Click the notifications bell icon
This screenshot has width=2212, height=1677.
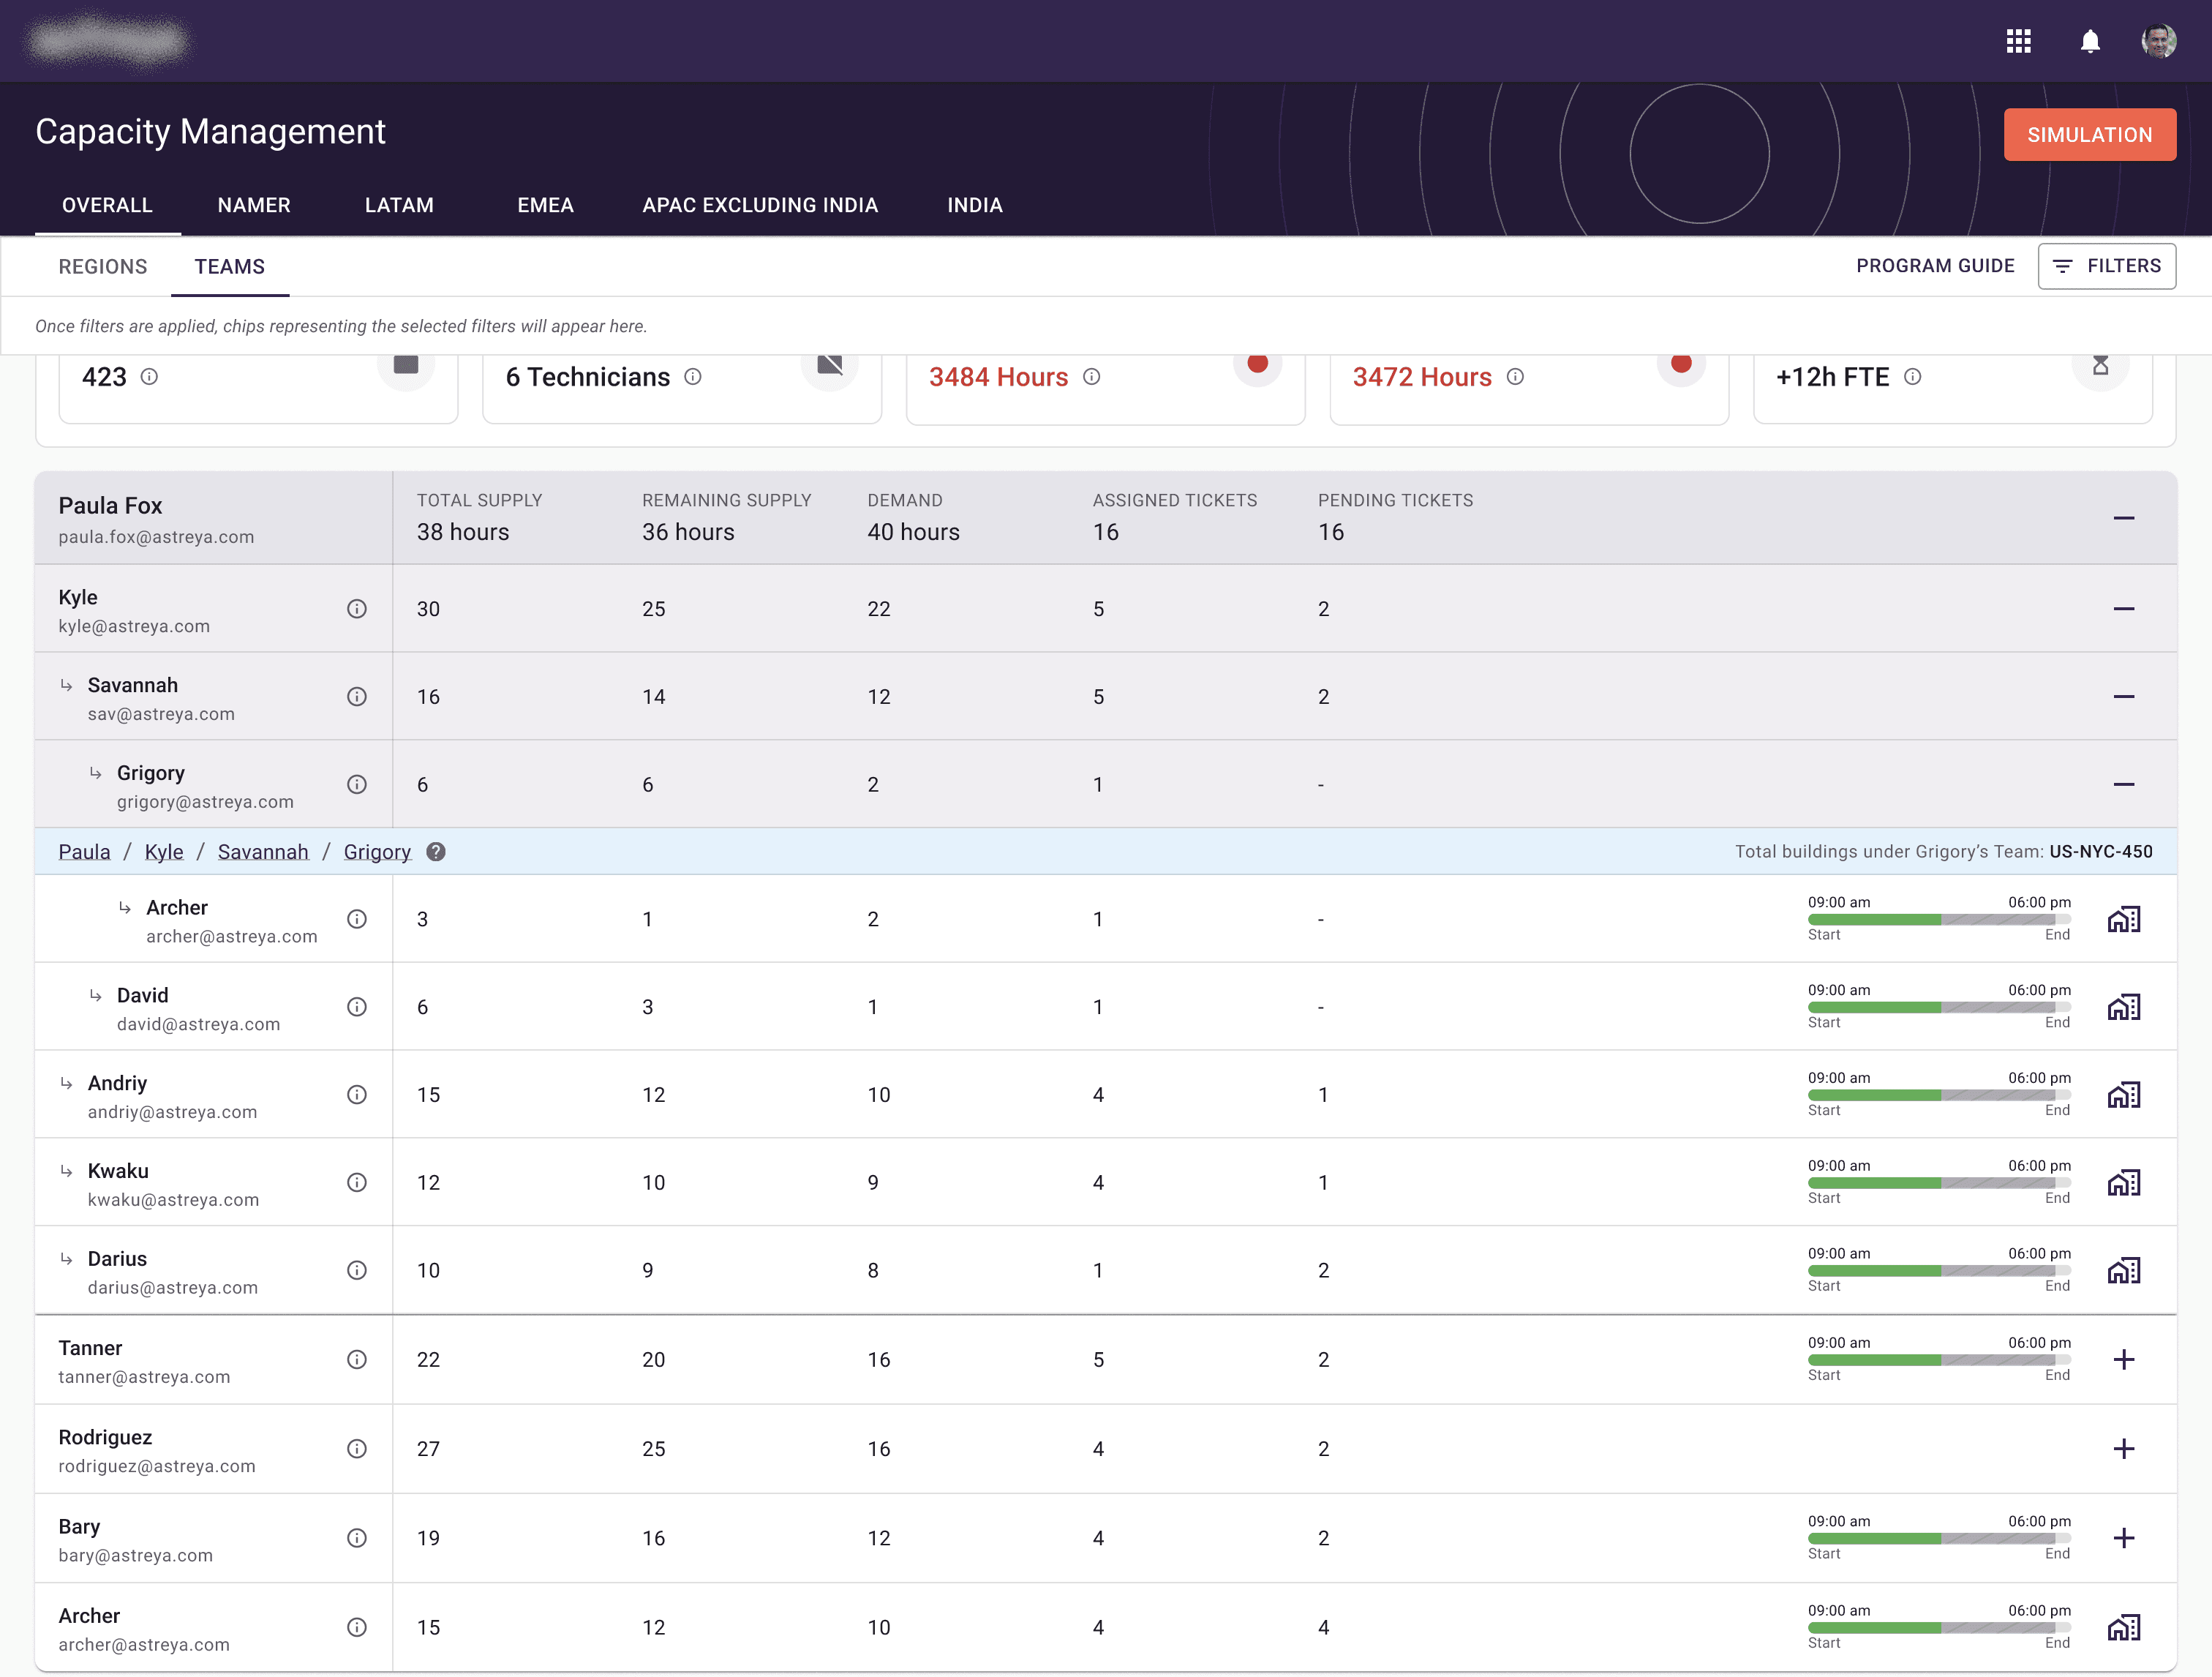pos(2090,41)
